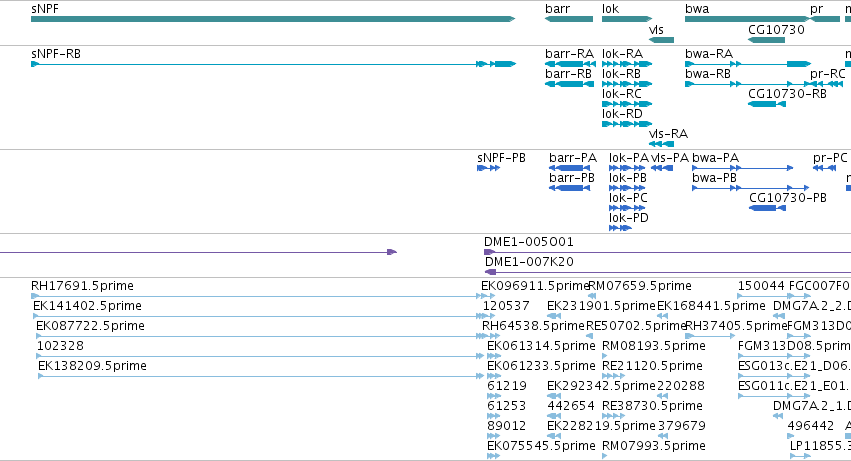The width and height of the screenshot is (851, 461).
Task: Open EST labeled 379679
Action: tap(682, 426)
